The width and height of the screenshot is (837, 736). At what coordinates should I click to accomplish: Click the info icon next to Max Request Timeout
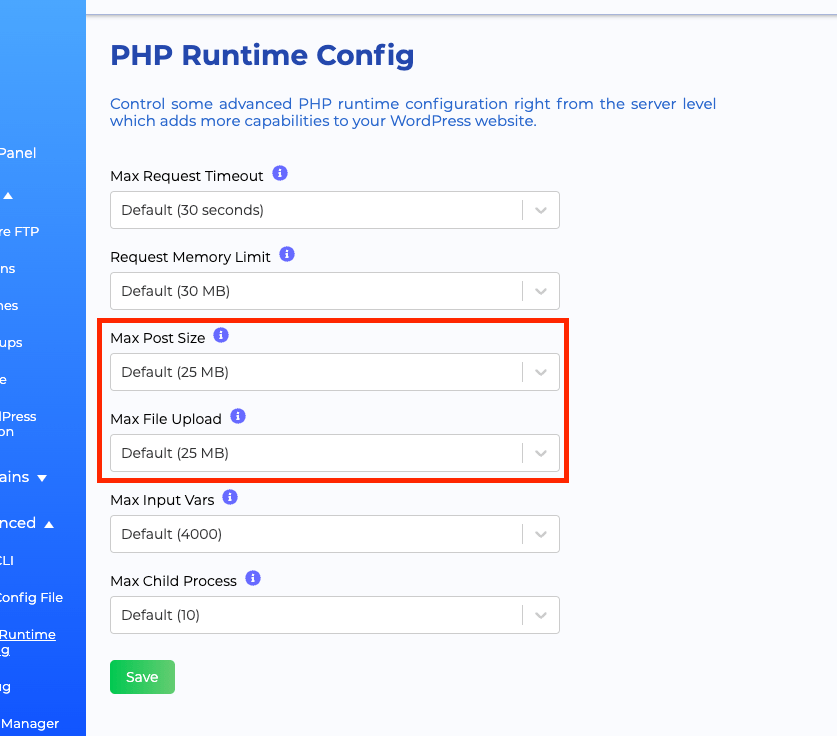[280, 173]
